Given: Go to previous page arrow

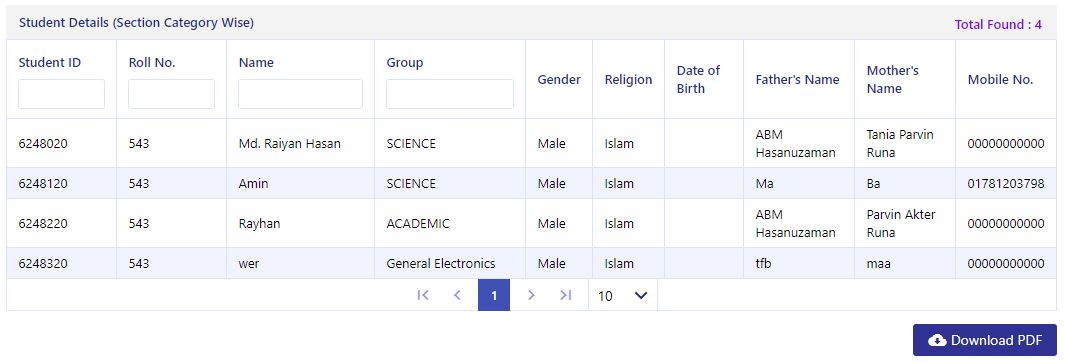Looking at the screenshot, I should pyautogui.click(x=457, y=295).
